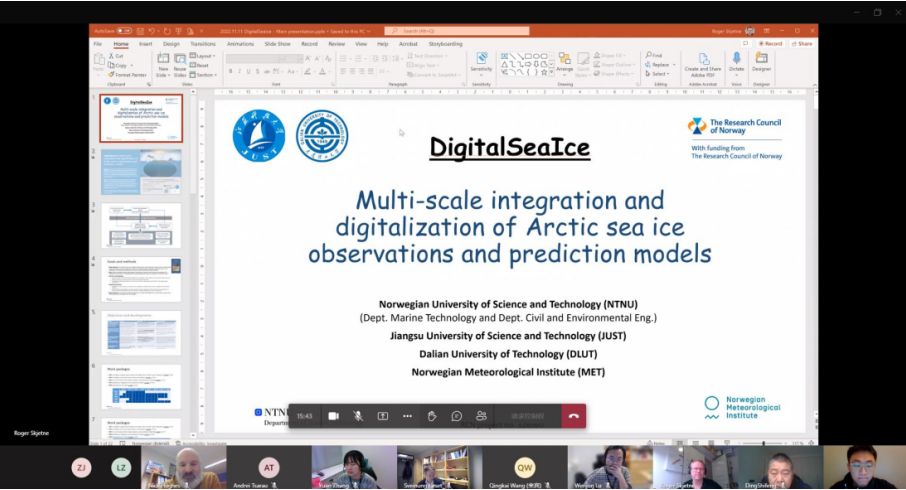Start Dictate in the Voice group
The image size is (906, 490).
pyautogui.click(x=736, y=63)
